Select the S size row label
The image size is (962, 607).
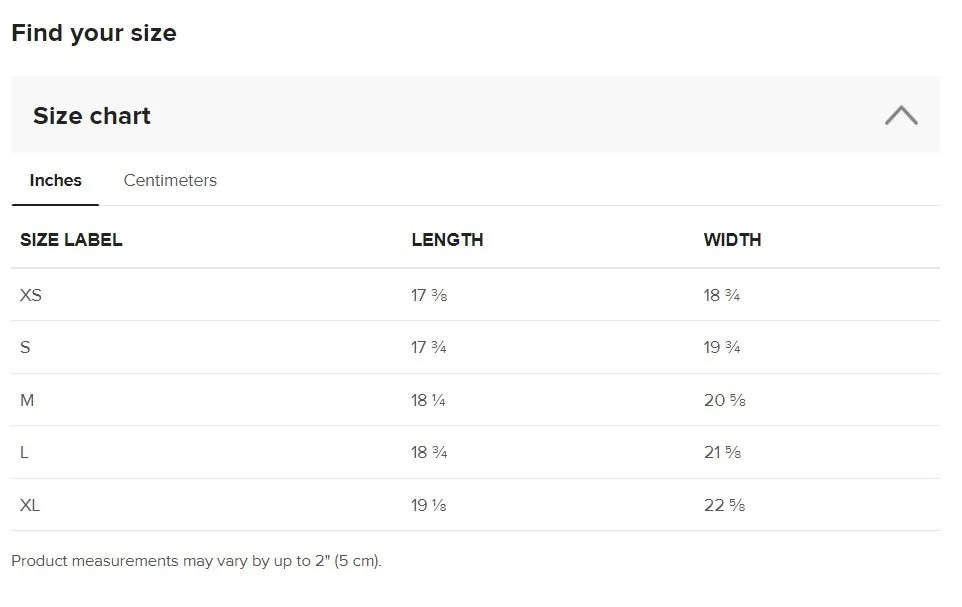pos(25,347)
